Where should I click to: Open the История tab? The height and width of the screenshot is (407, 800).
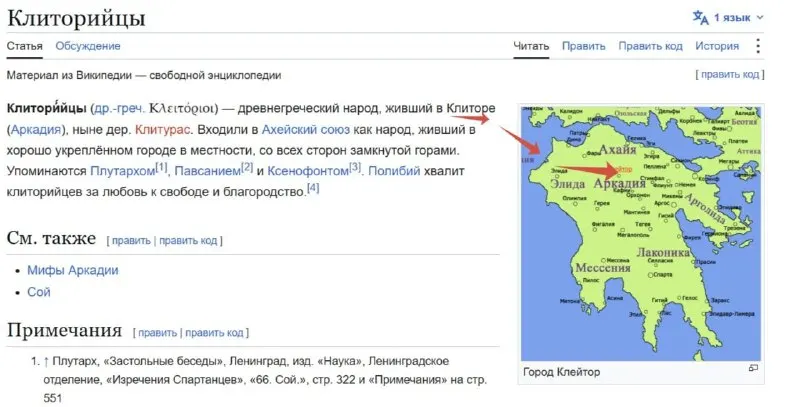point(717,46)
